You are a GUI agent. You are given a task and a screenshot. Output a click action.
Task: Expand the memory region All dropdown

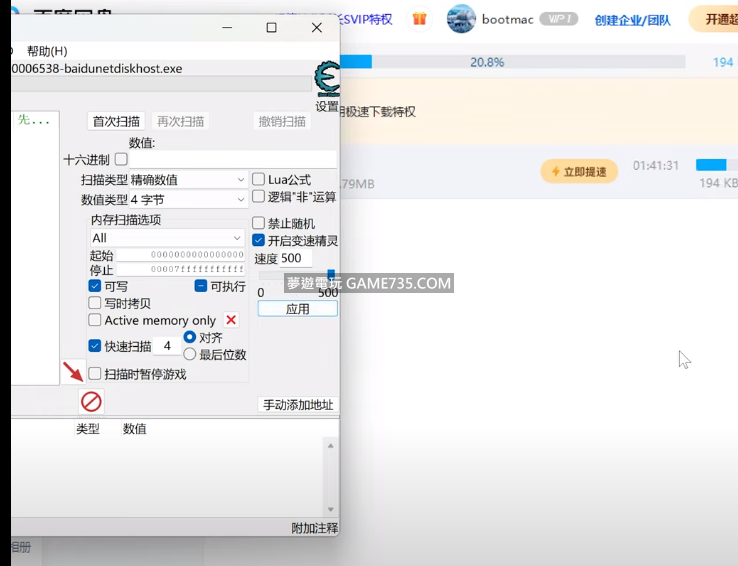167,238
